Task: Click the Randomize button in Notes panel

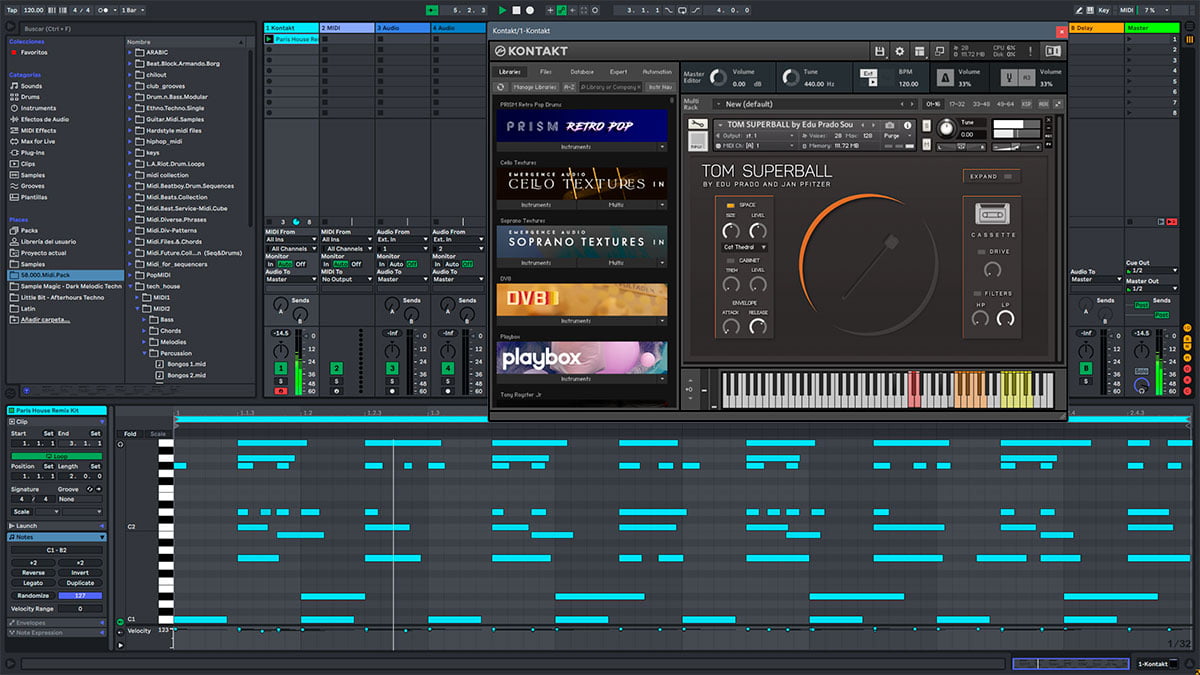Action: tap(31, 596)
